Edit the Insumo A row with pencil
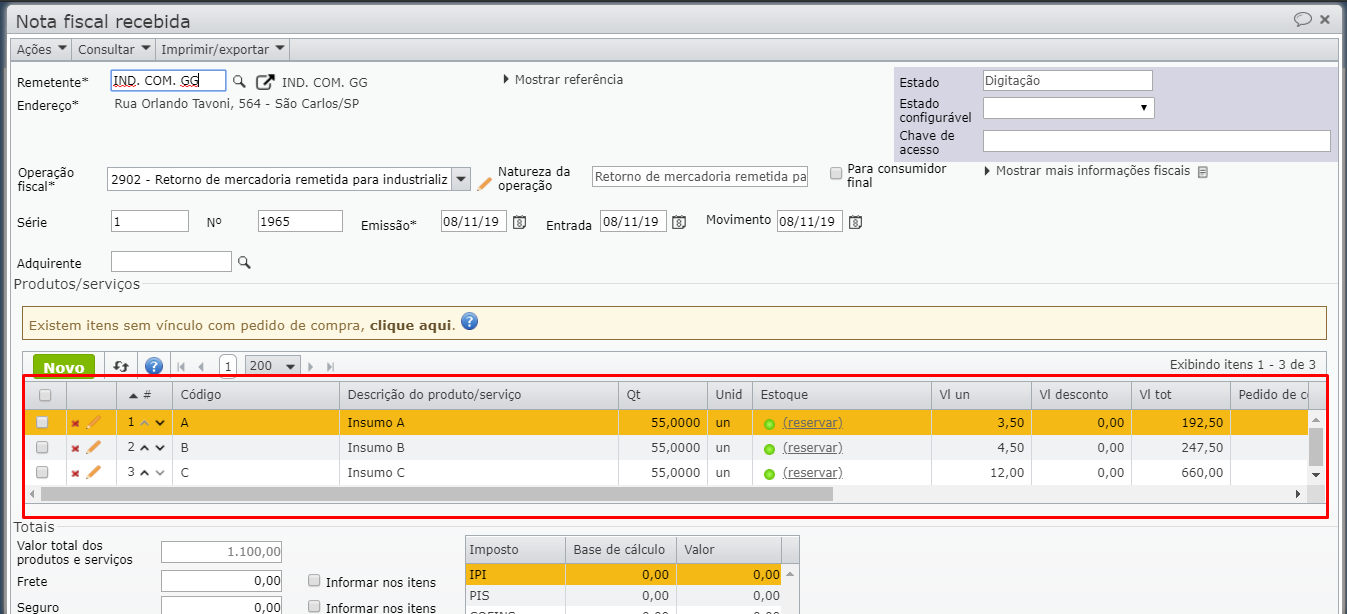This screenshot has width=1347, height=614. (94, 422)
